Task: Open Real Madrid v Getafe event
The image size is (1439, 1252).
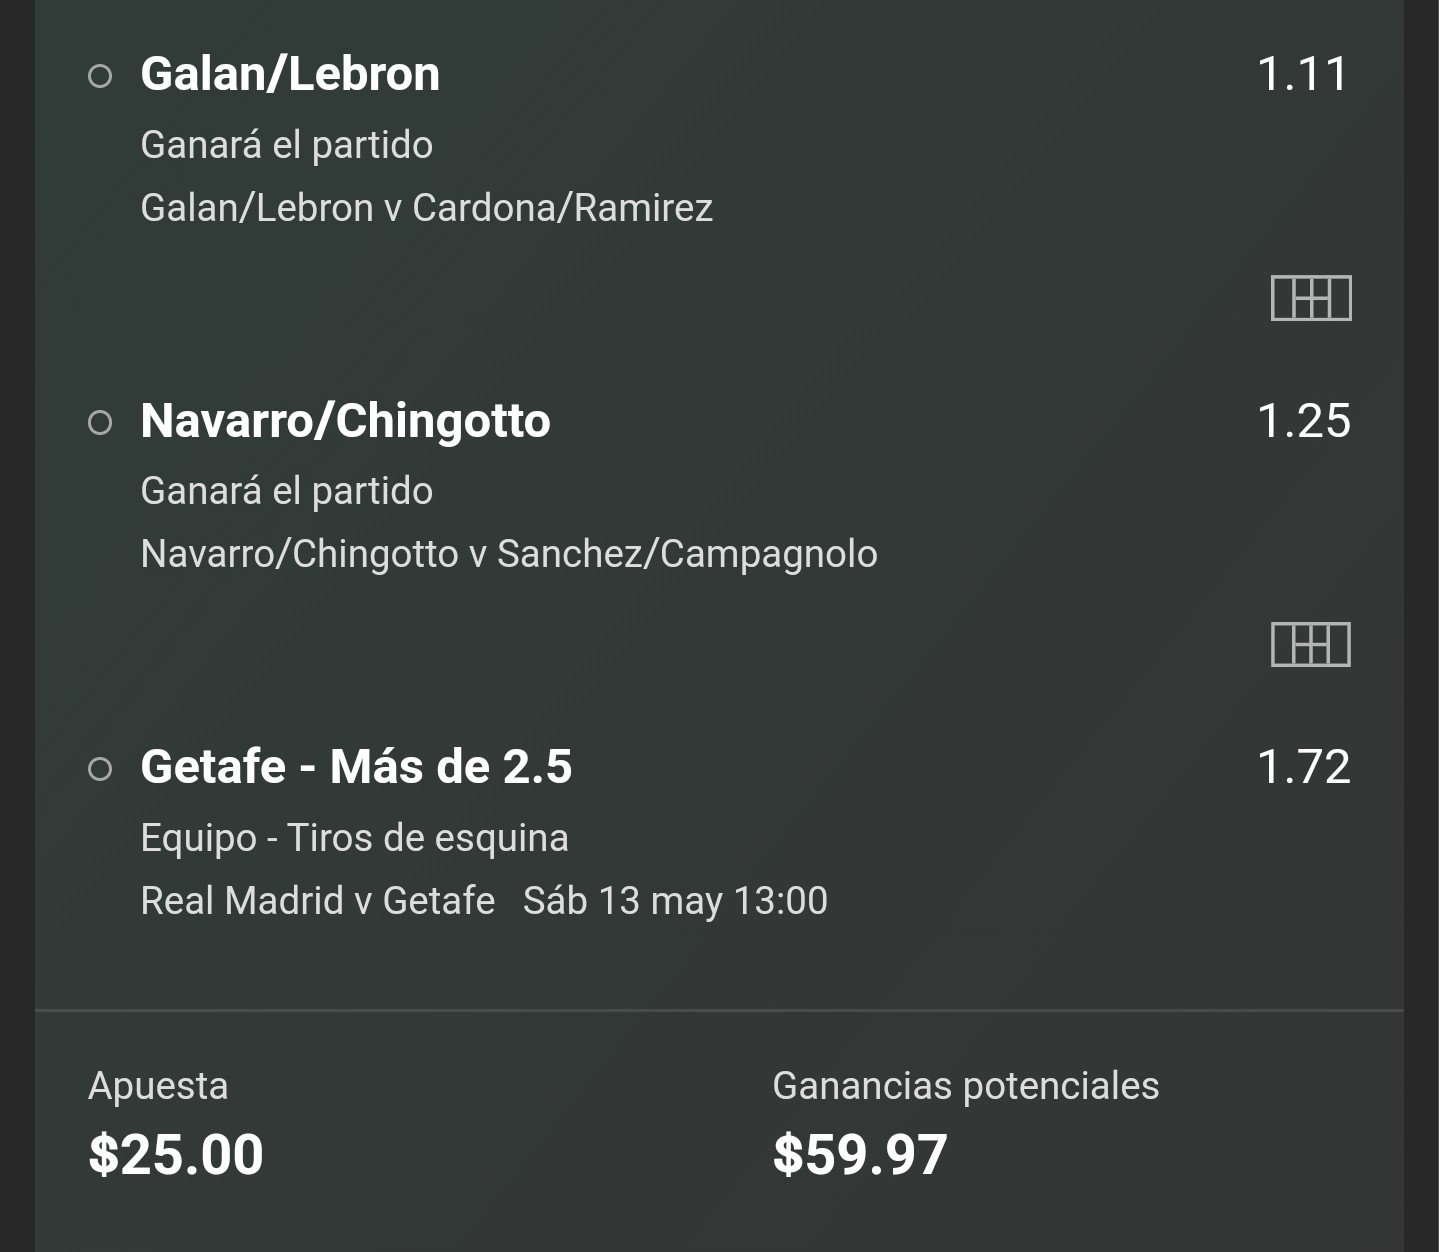Action: point(318,901)
